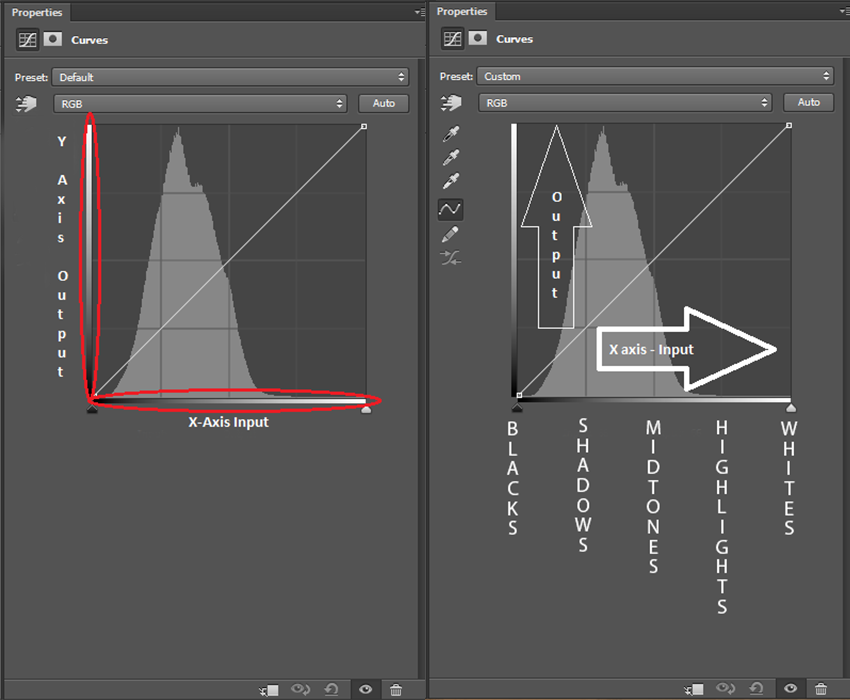Open the RGB channel dropdown in left panel
Image resolution: width=850 pixels, height=700 pixels.
coord(202,103)
